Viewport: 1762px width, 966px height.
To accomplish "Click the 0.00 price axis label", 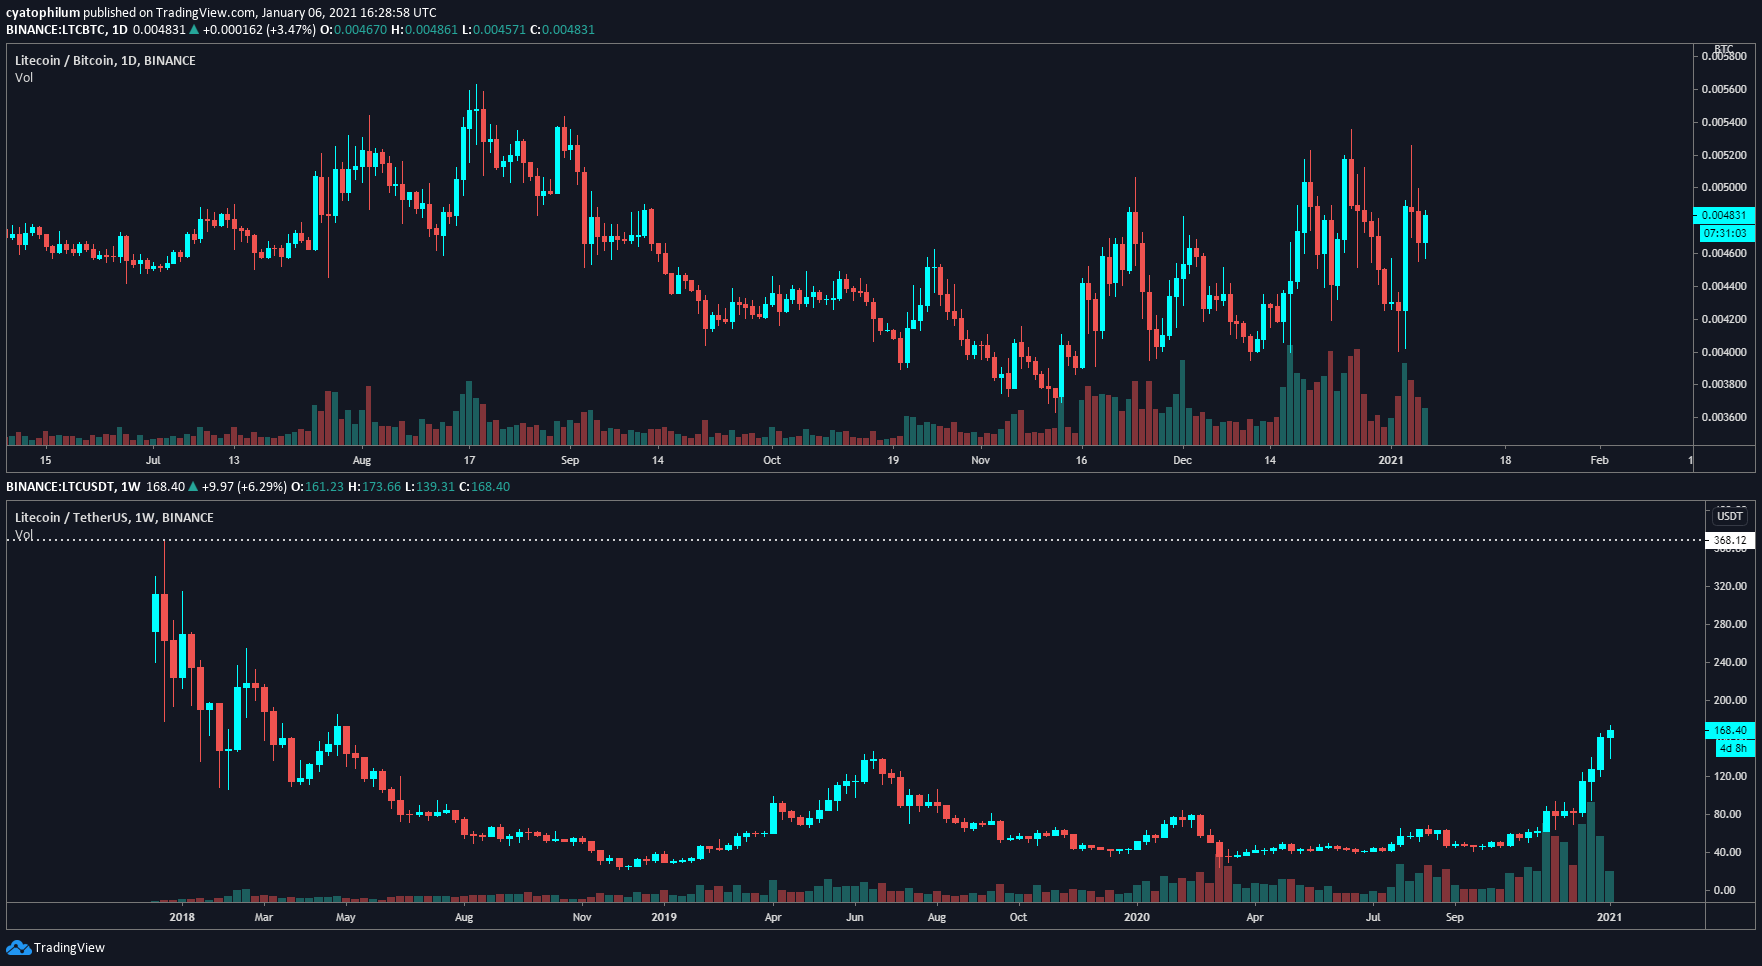I will pos(1724,890).
